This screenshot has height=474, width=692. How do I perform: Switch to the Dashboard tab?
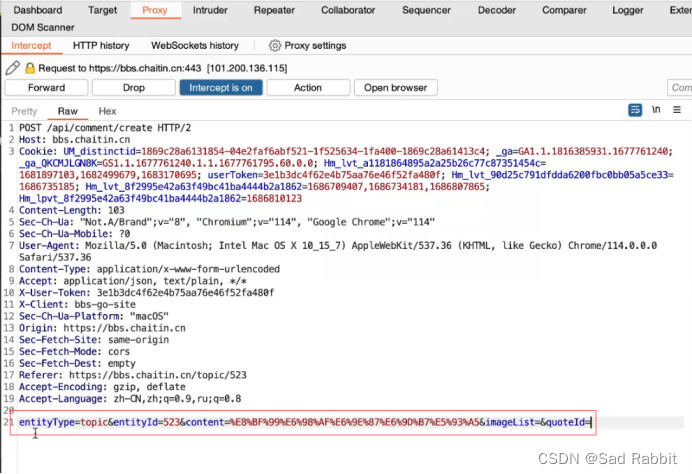pos(38,10)
